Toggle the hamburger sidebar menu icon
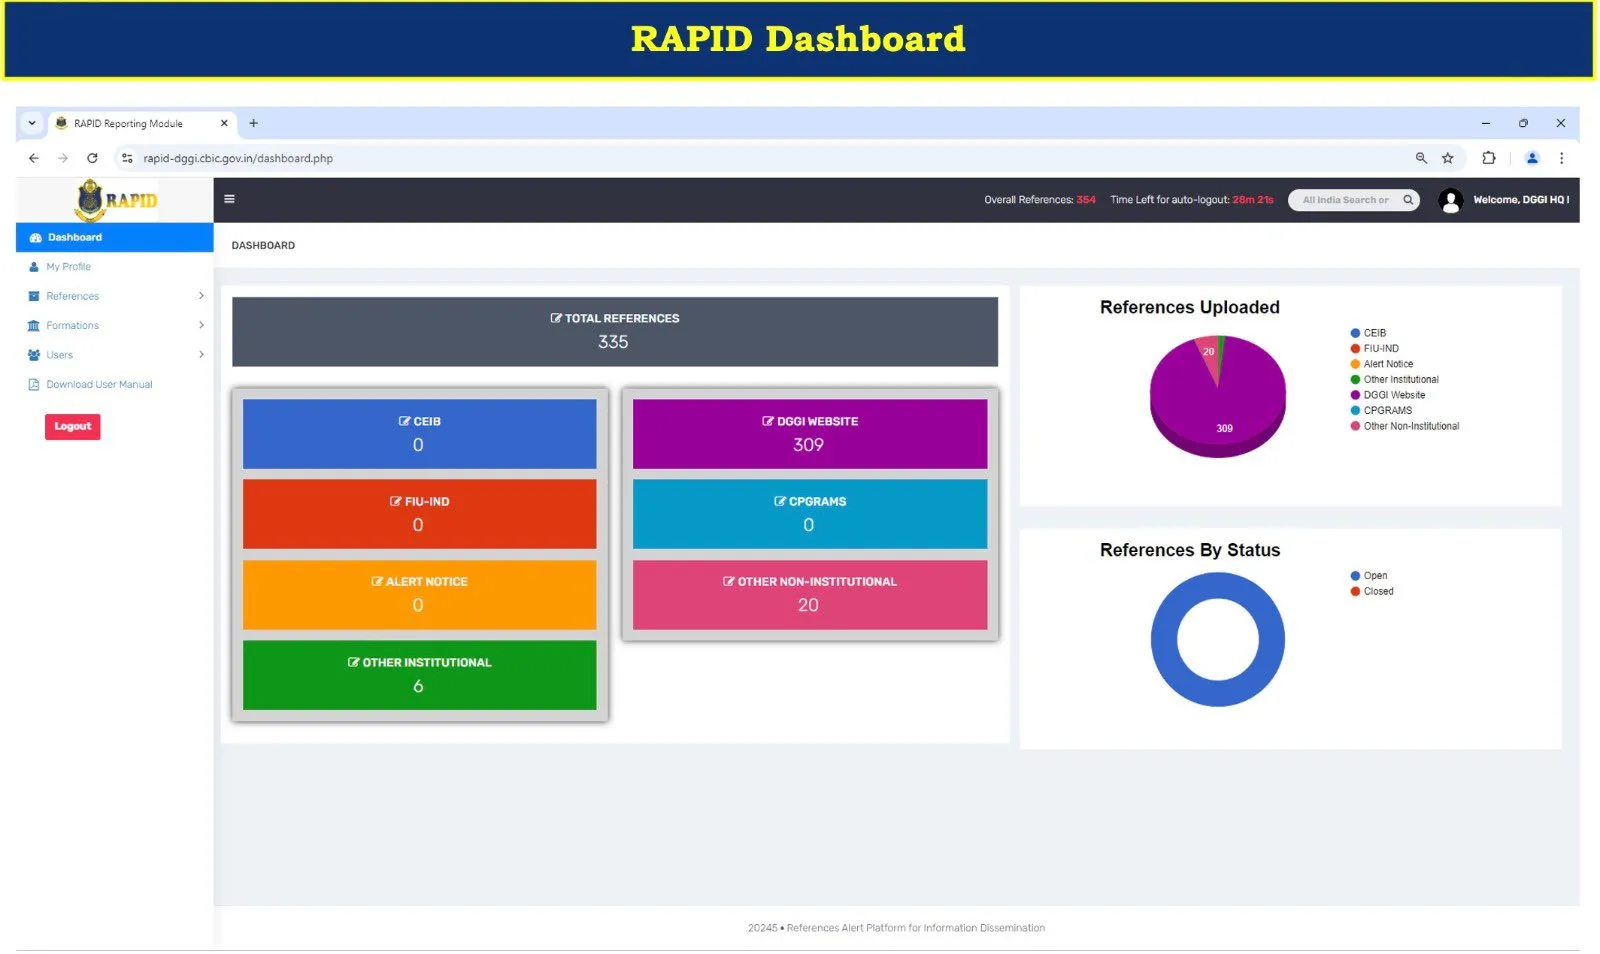The height and width of the screenshot is (954, 1600). 229,199
